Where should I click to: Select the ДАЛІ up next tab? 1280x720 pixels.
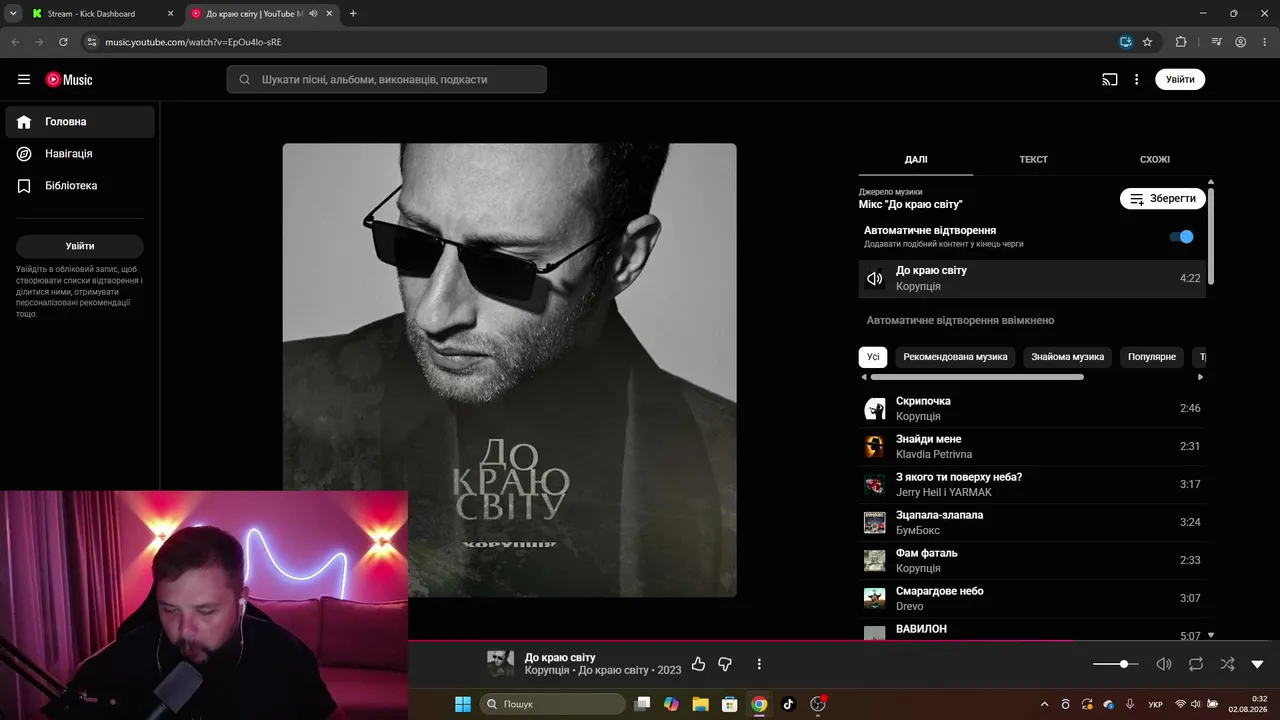[916, 160]
